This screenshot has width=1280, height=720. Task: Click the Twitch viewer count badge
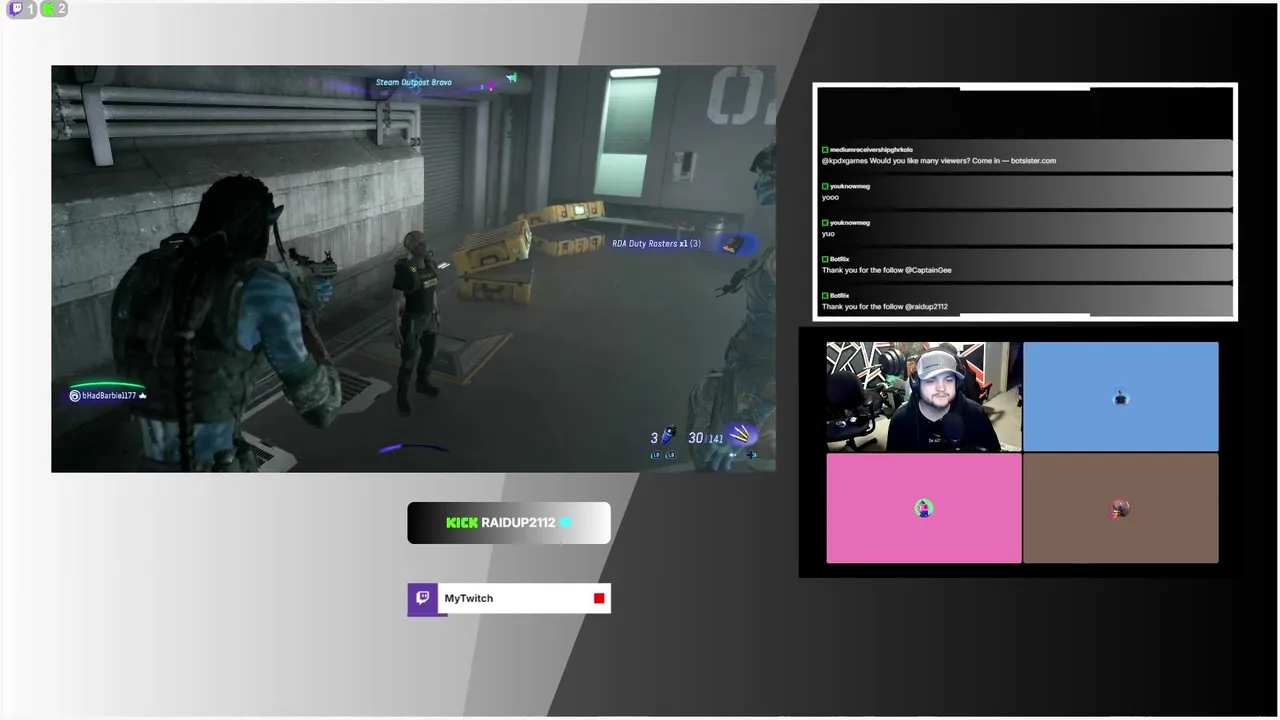click(22, 9)
